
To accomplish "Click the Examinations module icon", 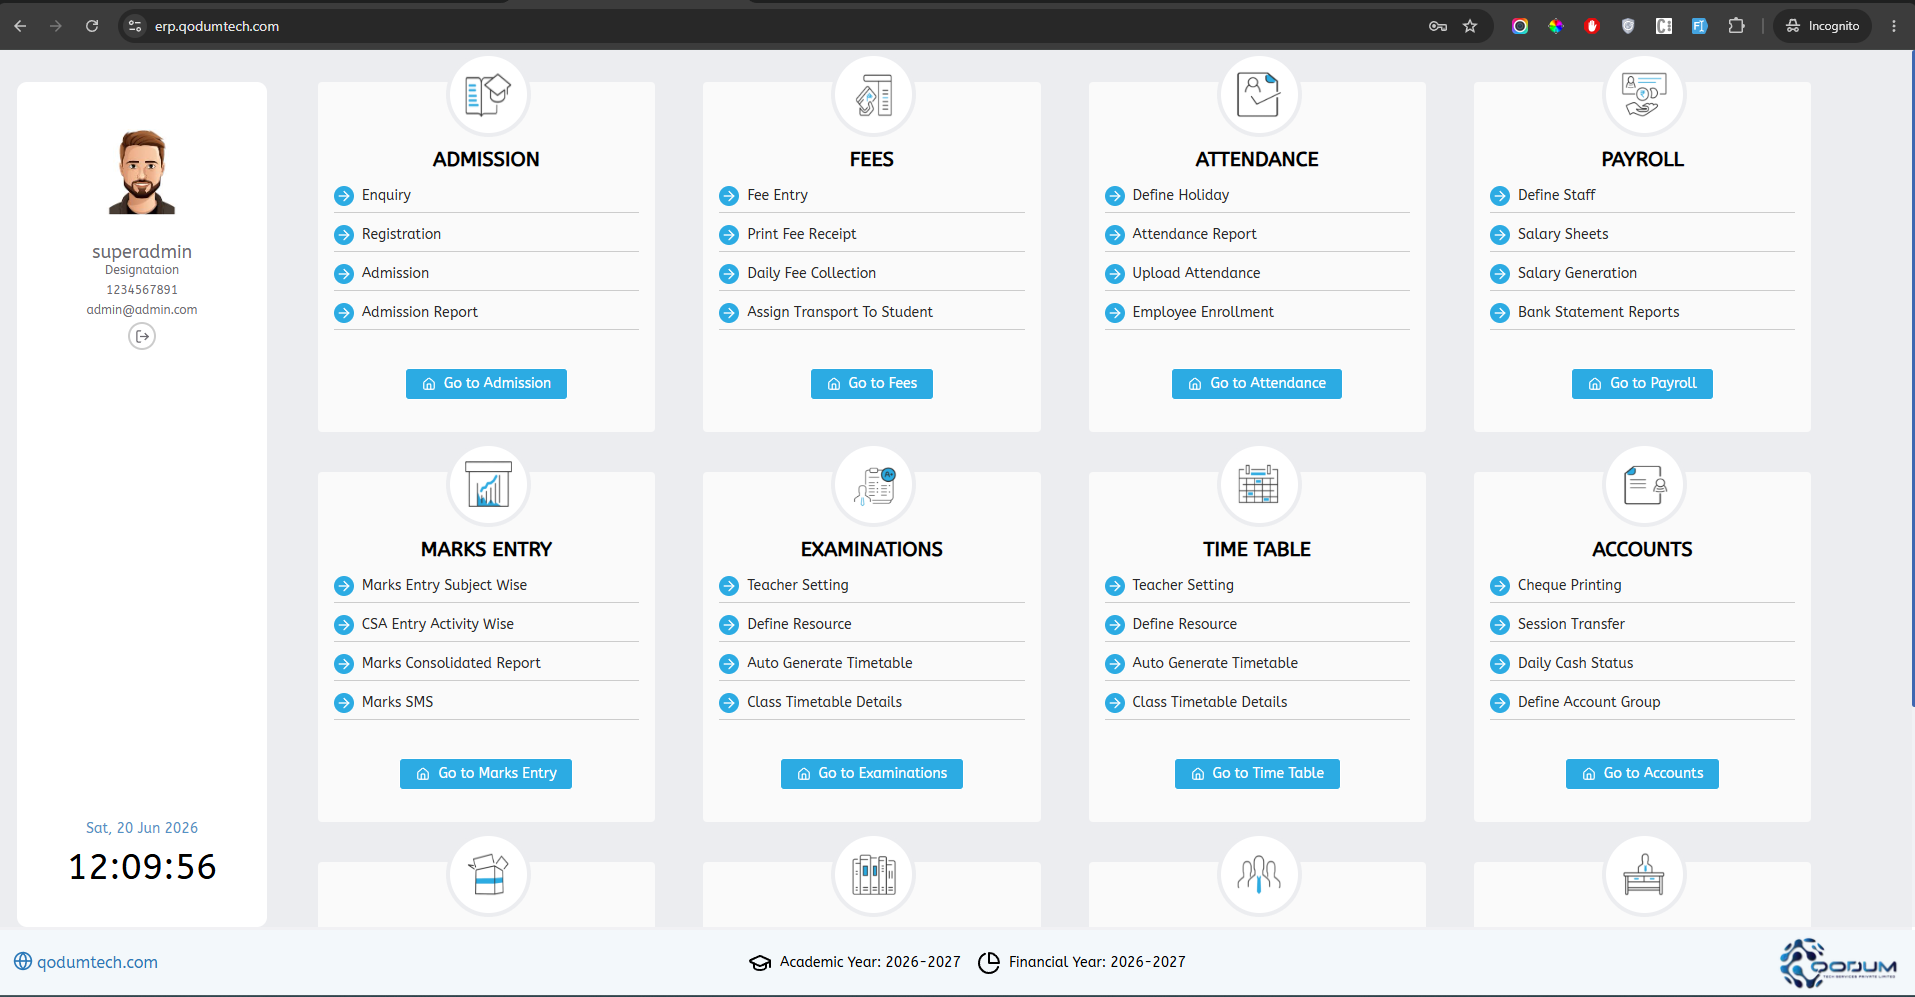I will pyautogui.click(x=874, y=486).
